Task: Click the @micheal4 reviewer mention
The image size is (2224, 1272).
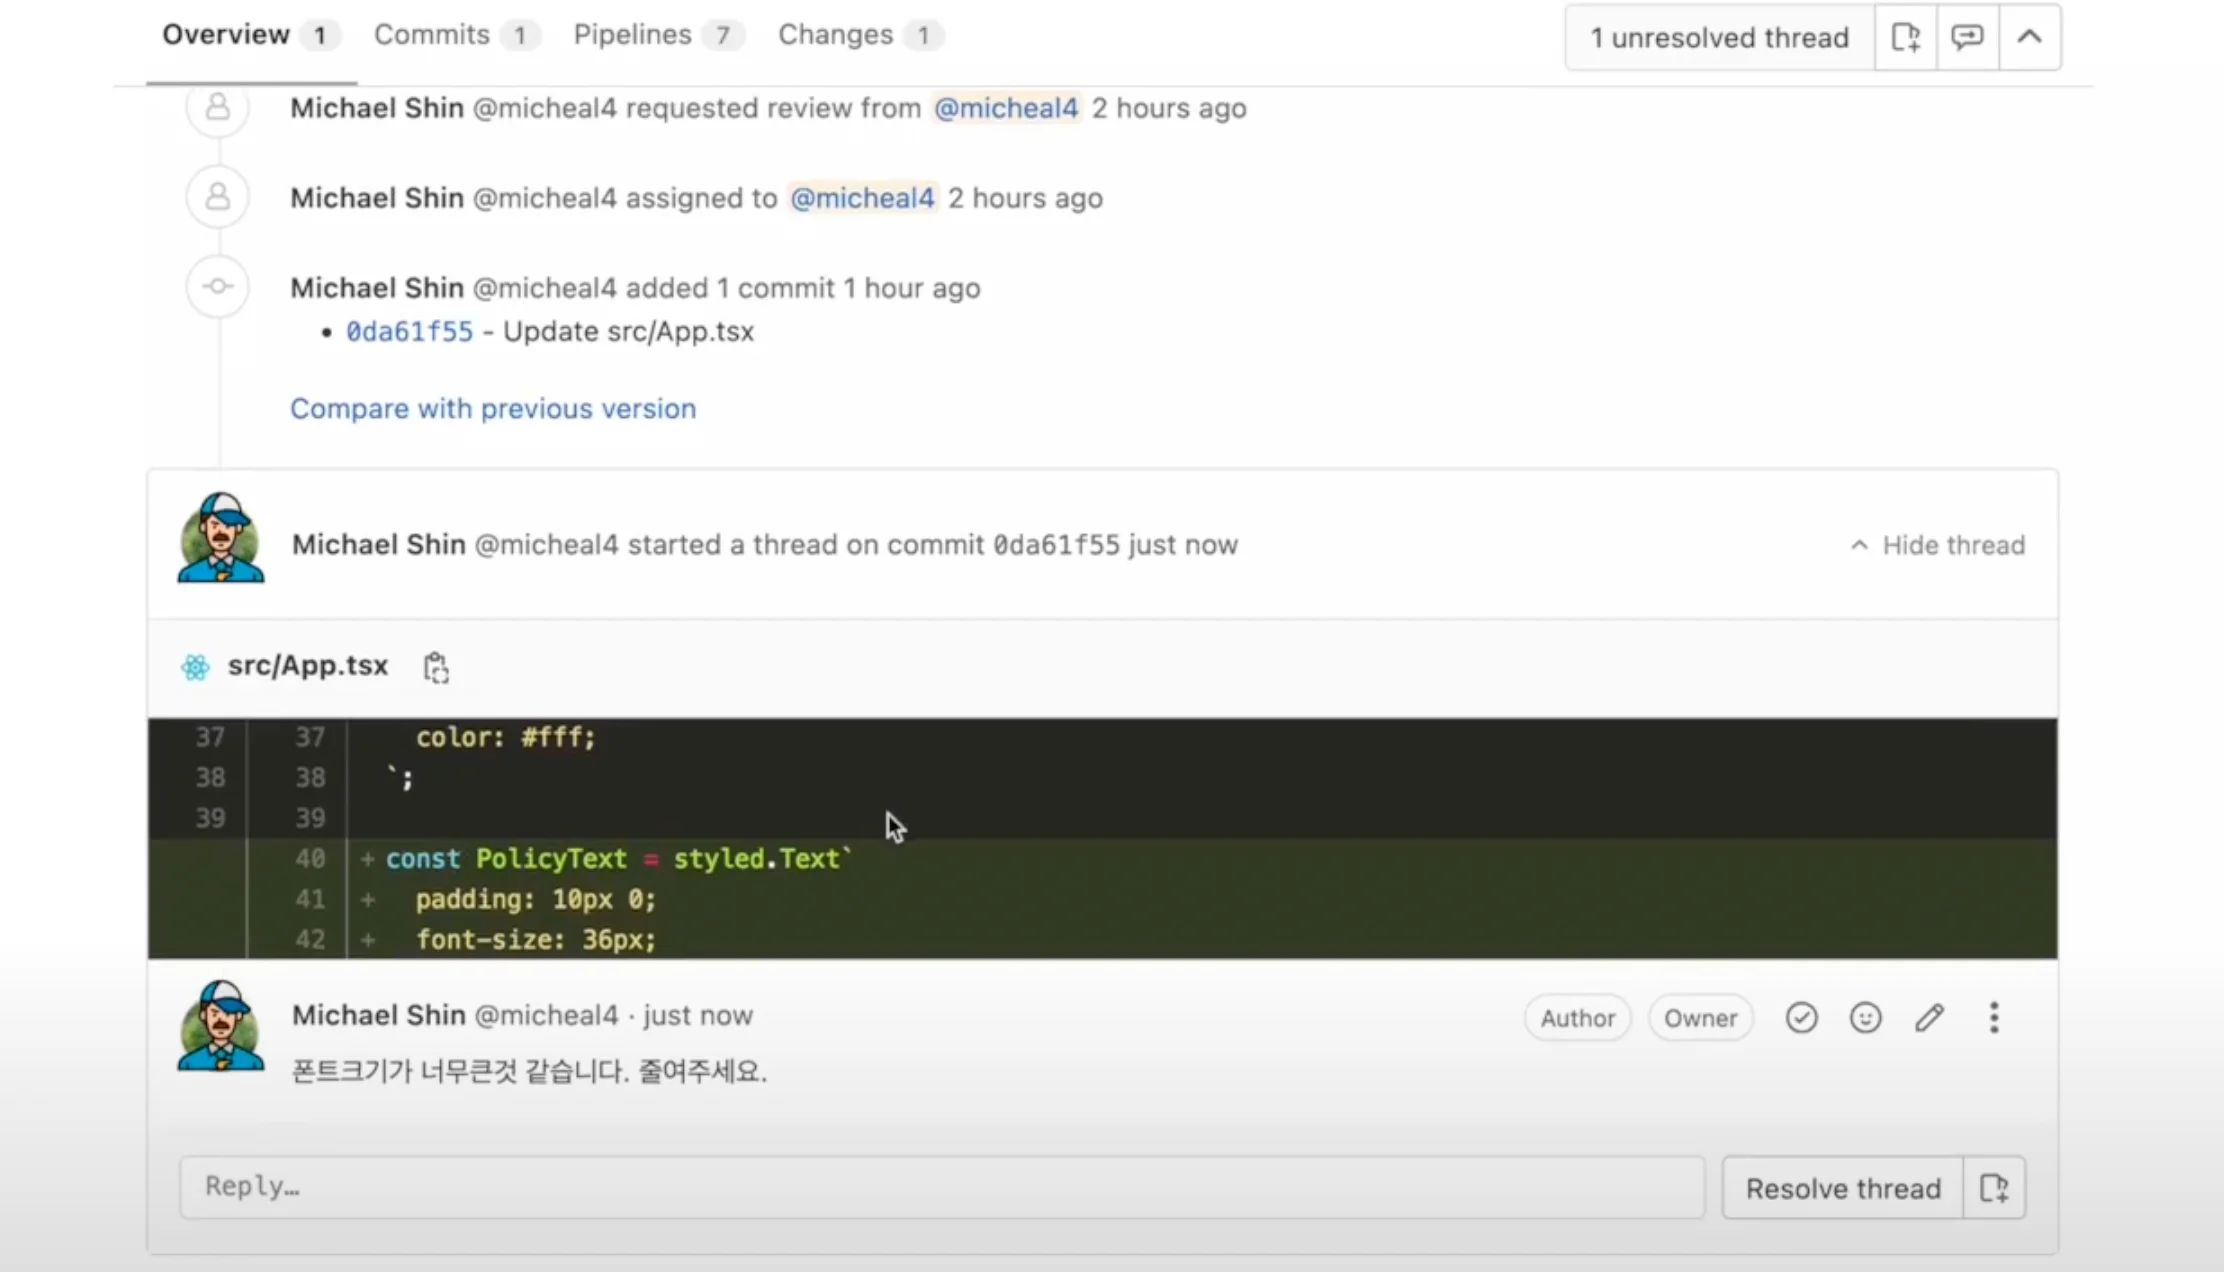Action: point(1006,108)
